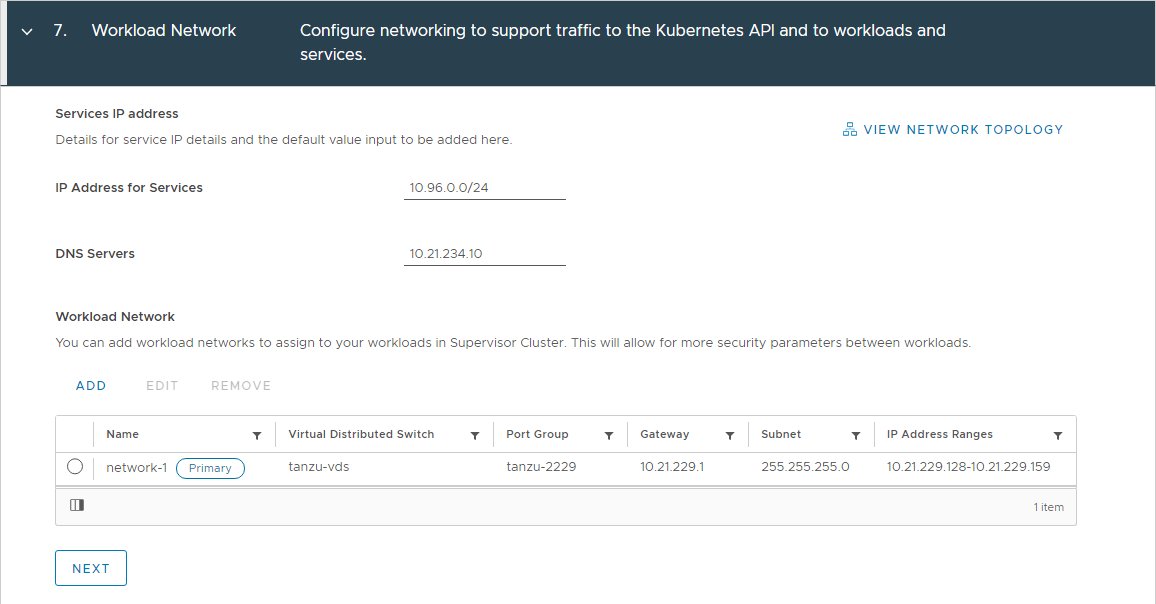Click the Workload Network step title

(x=164, y=30)
